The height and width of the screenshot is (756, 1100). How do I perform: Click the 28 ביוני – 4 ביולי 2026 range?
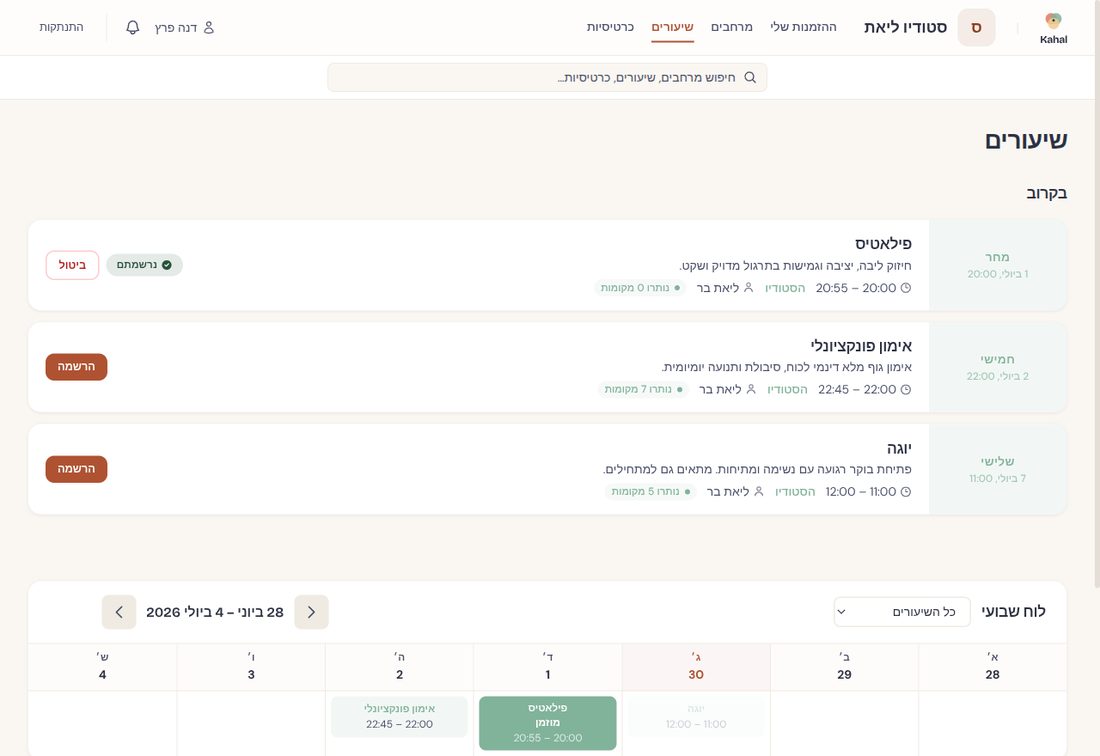(215, 612)
